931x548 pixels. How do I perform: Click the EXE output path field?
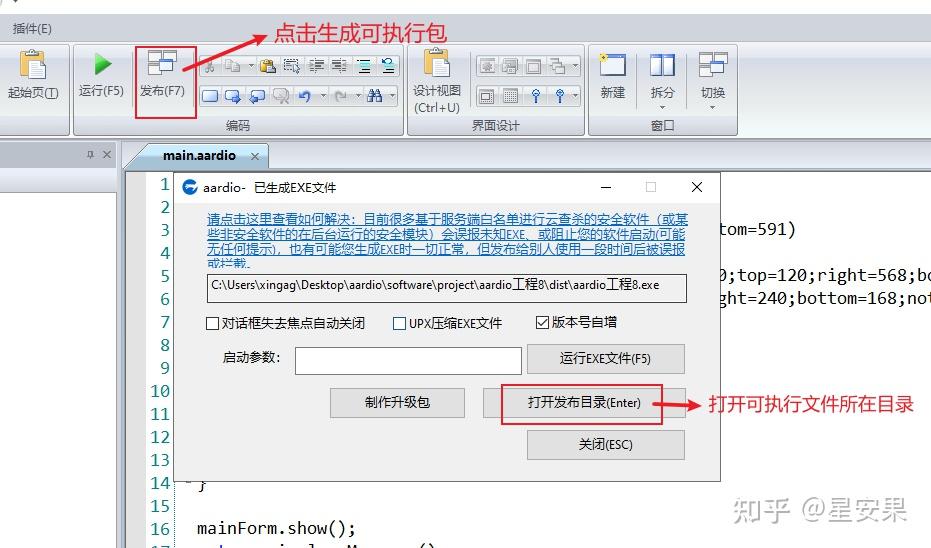446,288
